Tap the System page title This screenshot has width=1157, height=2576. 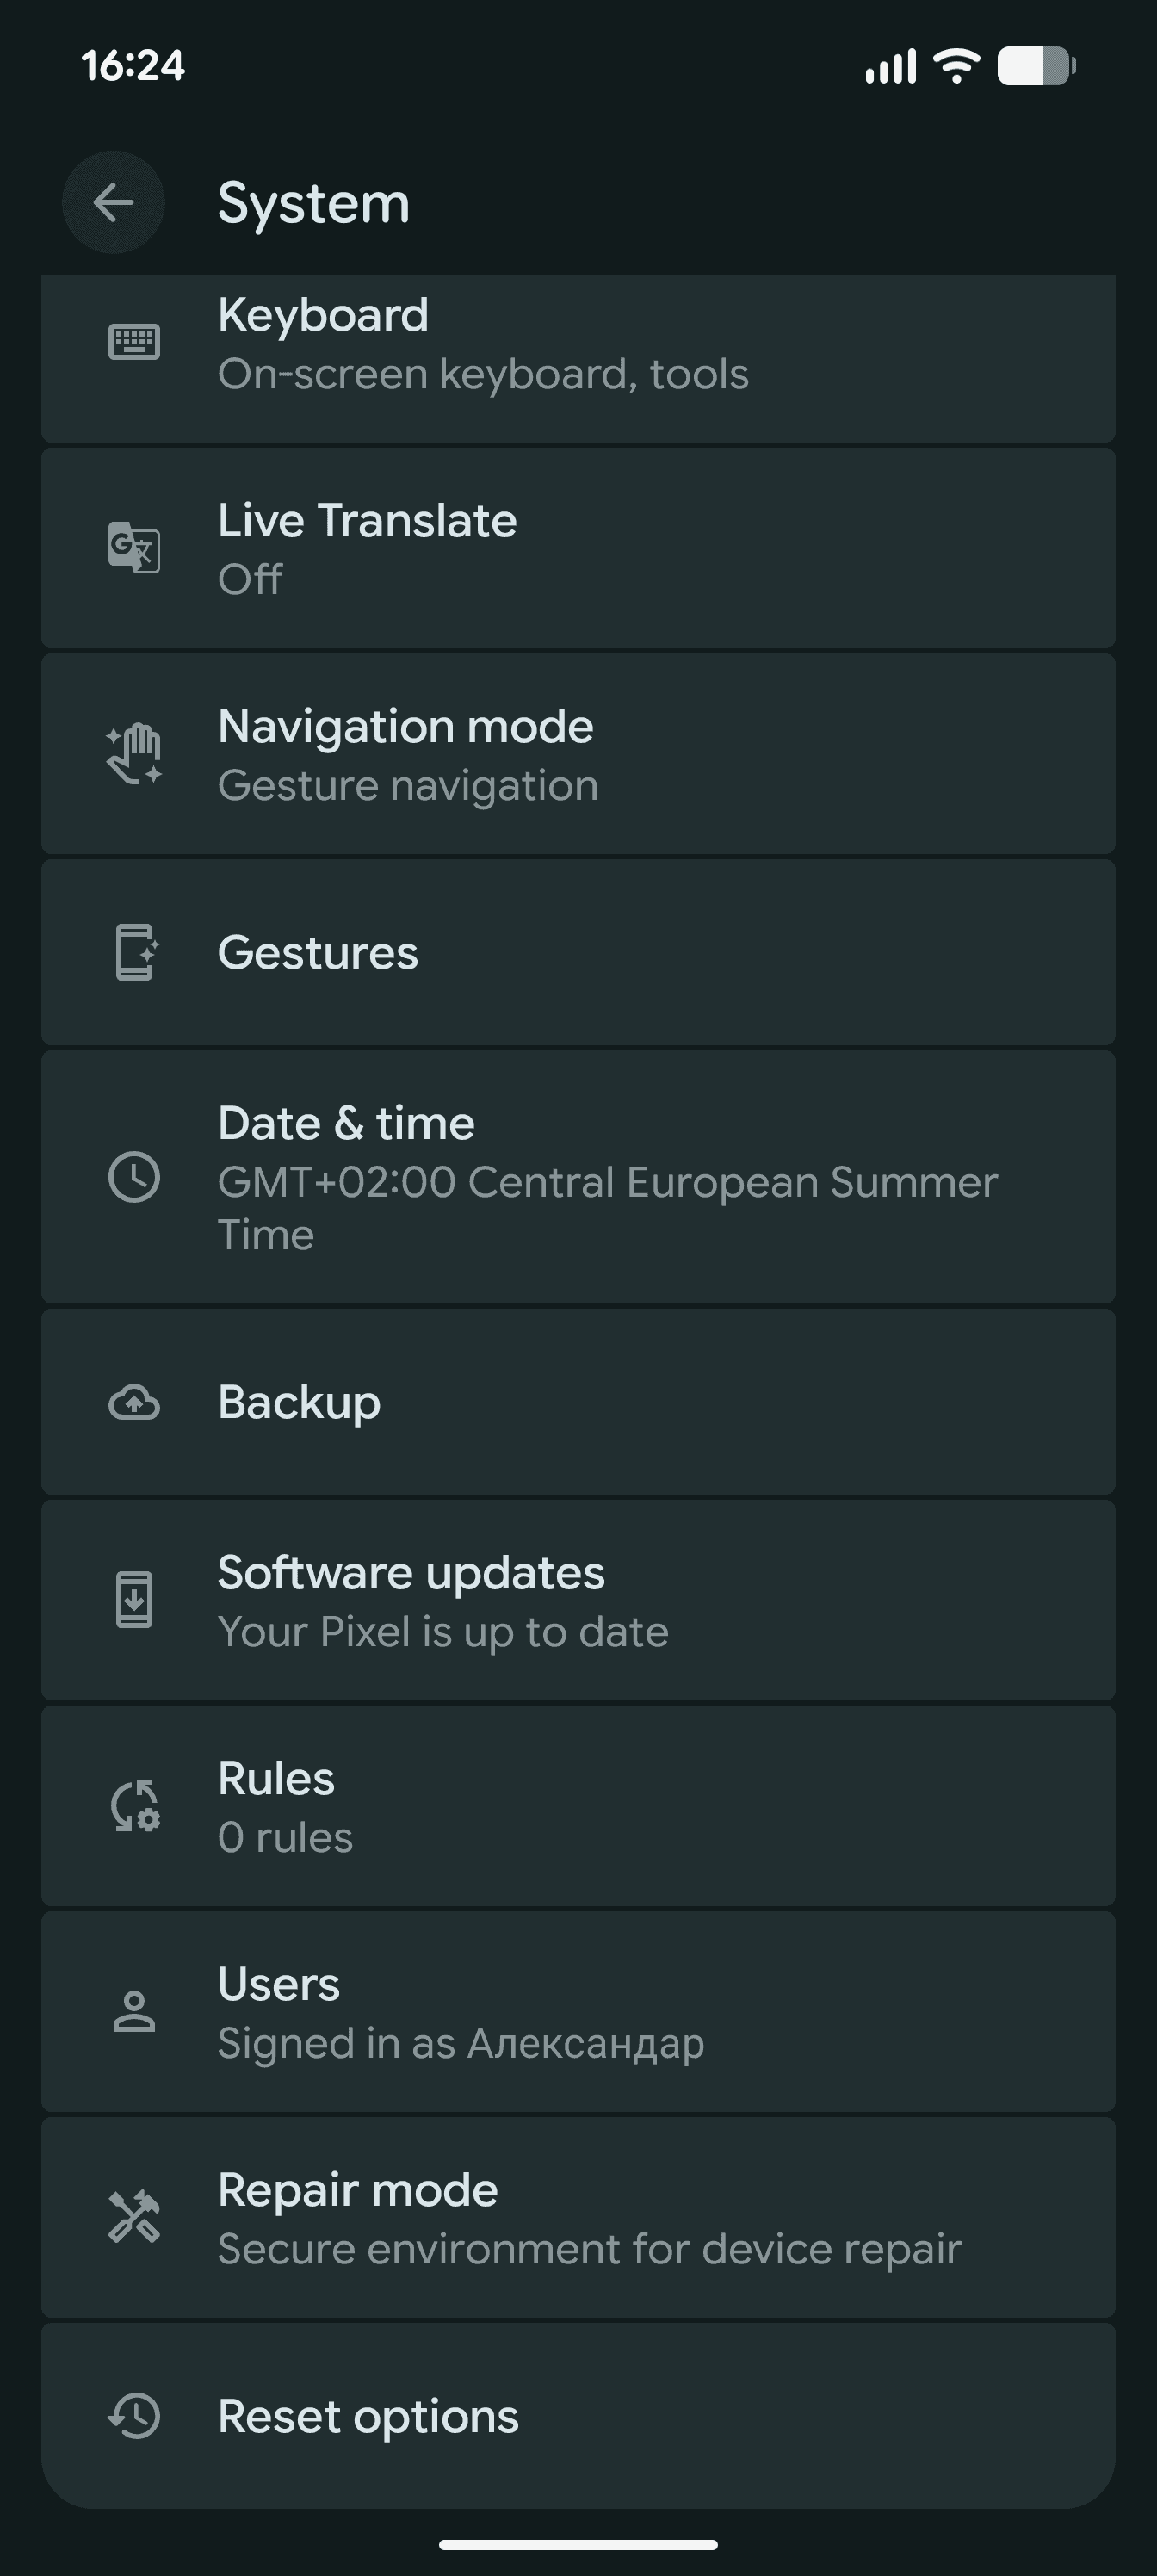coord(314,203)
